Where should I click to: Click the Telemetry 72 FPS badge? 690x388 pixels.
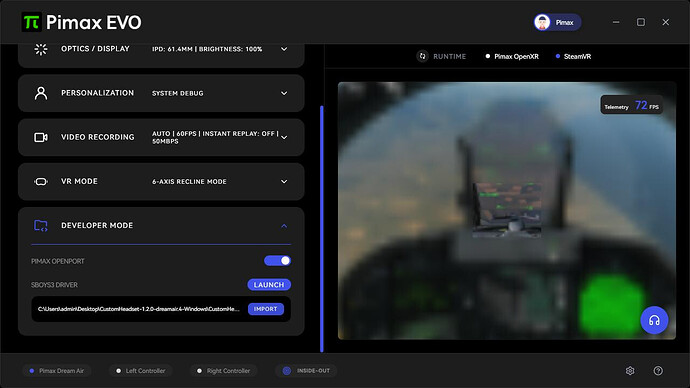coord(631,105)
